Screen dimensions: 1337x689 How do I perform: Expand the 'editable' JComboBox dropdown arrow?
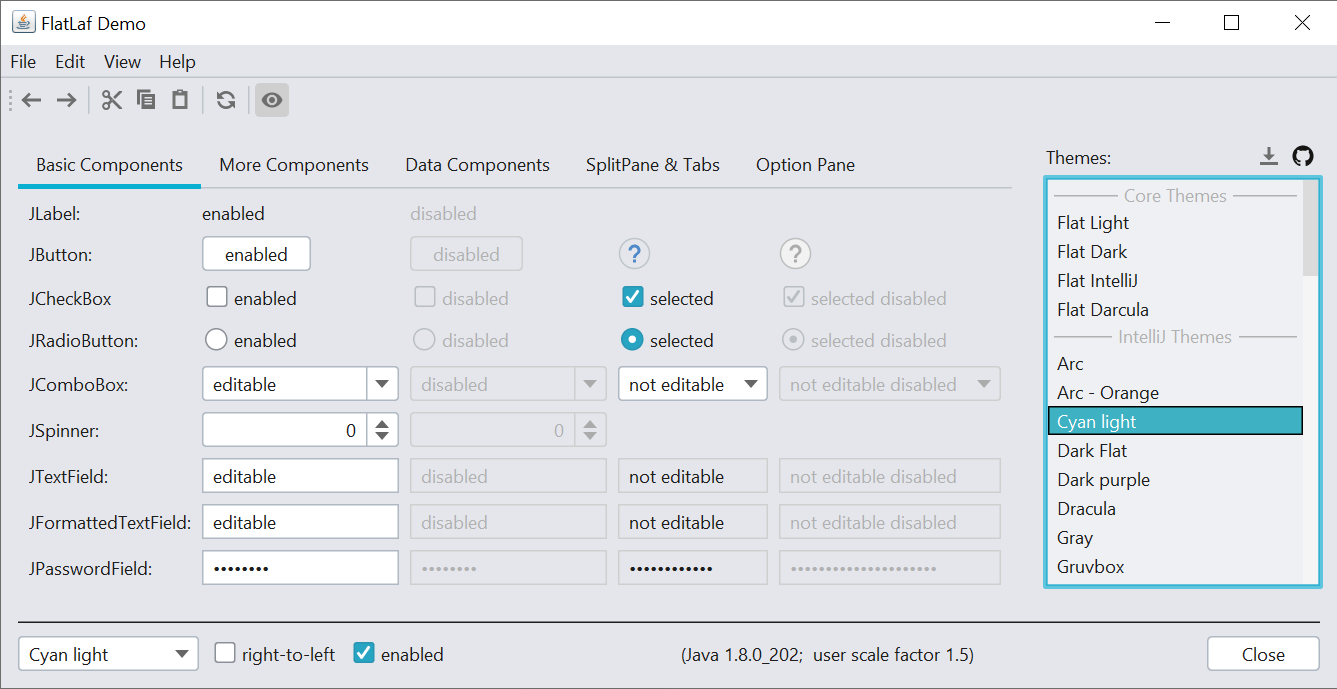pyautogui.click(x=382, y=384)
